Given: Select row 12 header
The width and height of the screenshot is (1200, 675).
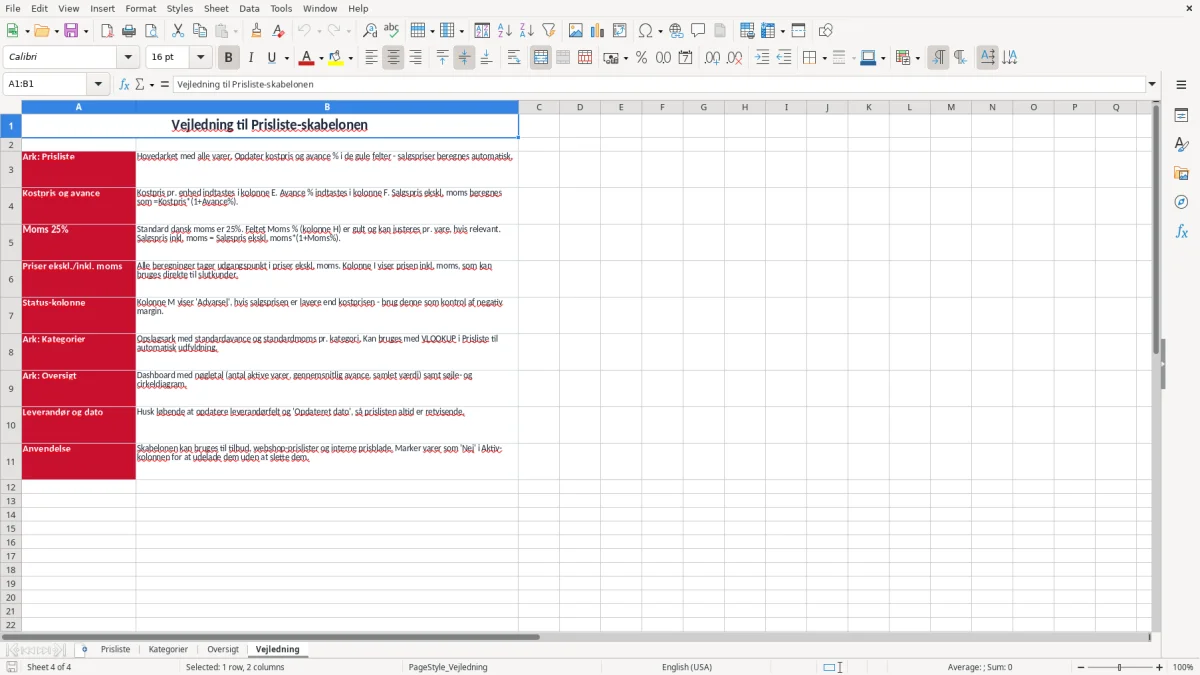Looking at the screenshot, I should (11, 487).
